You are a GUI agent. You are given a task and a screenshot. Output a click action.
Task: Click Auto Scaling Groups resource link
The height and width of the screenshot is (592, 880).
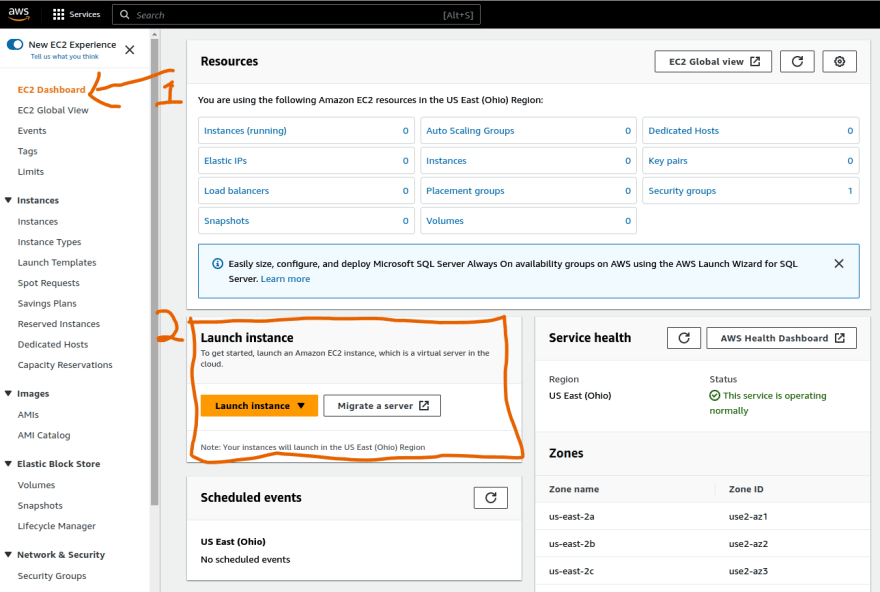coord(470,131)
